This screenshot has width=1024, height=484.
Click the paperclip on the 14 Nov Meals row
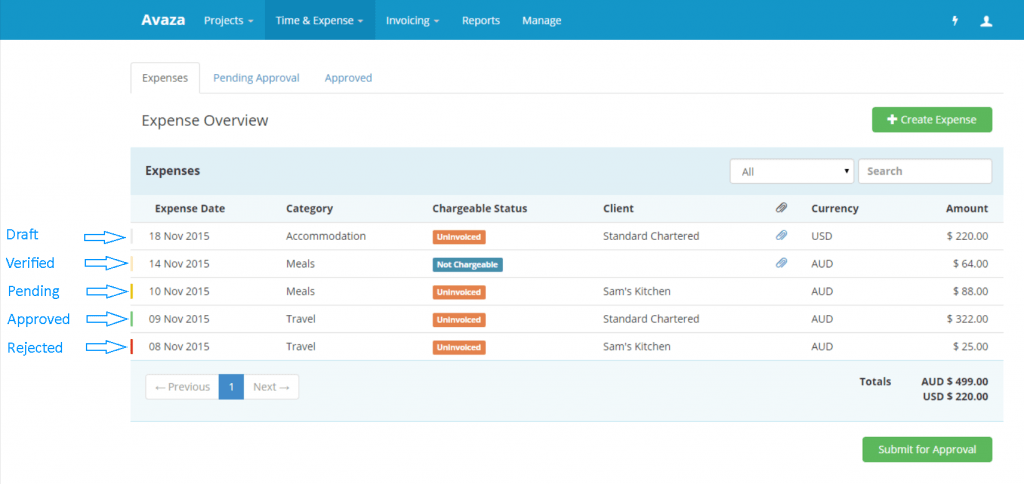click(781, 263)
